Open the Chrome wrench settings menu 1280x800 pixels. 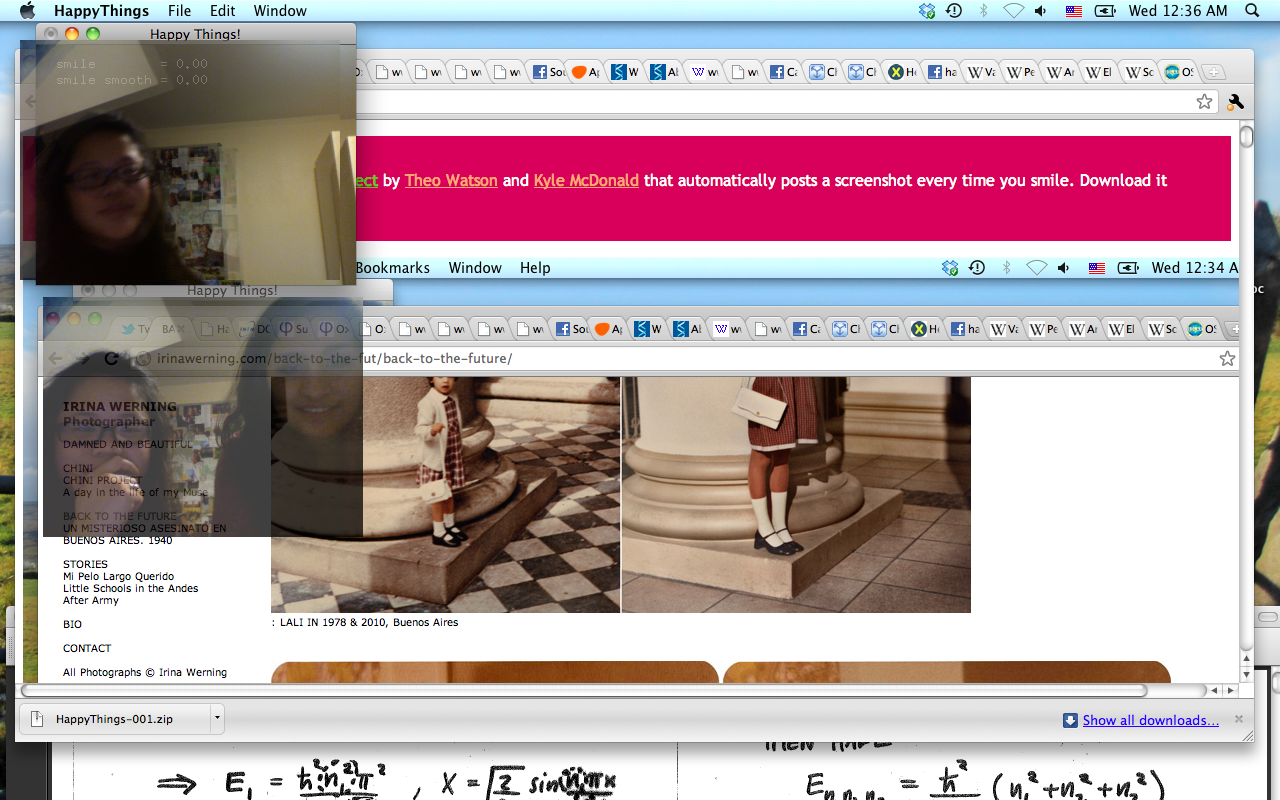(x=1235, y=102)
